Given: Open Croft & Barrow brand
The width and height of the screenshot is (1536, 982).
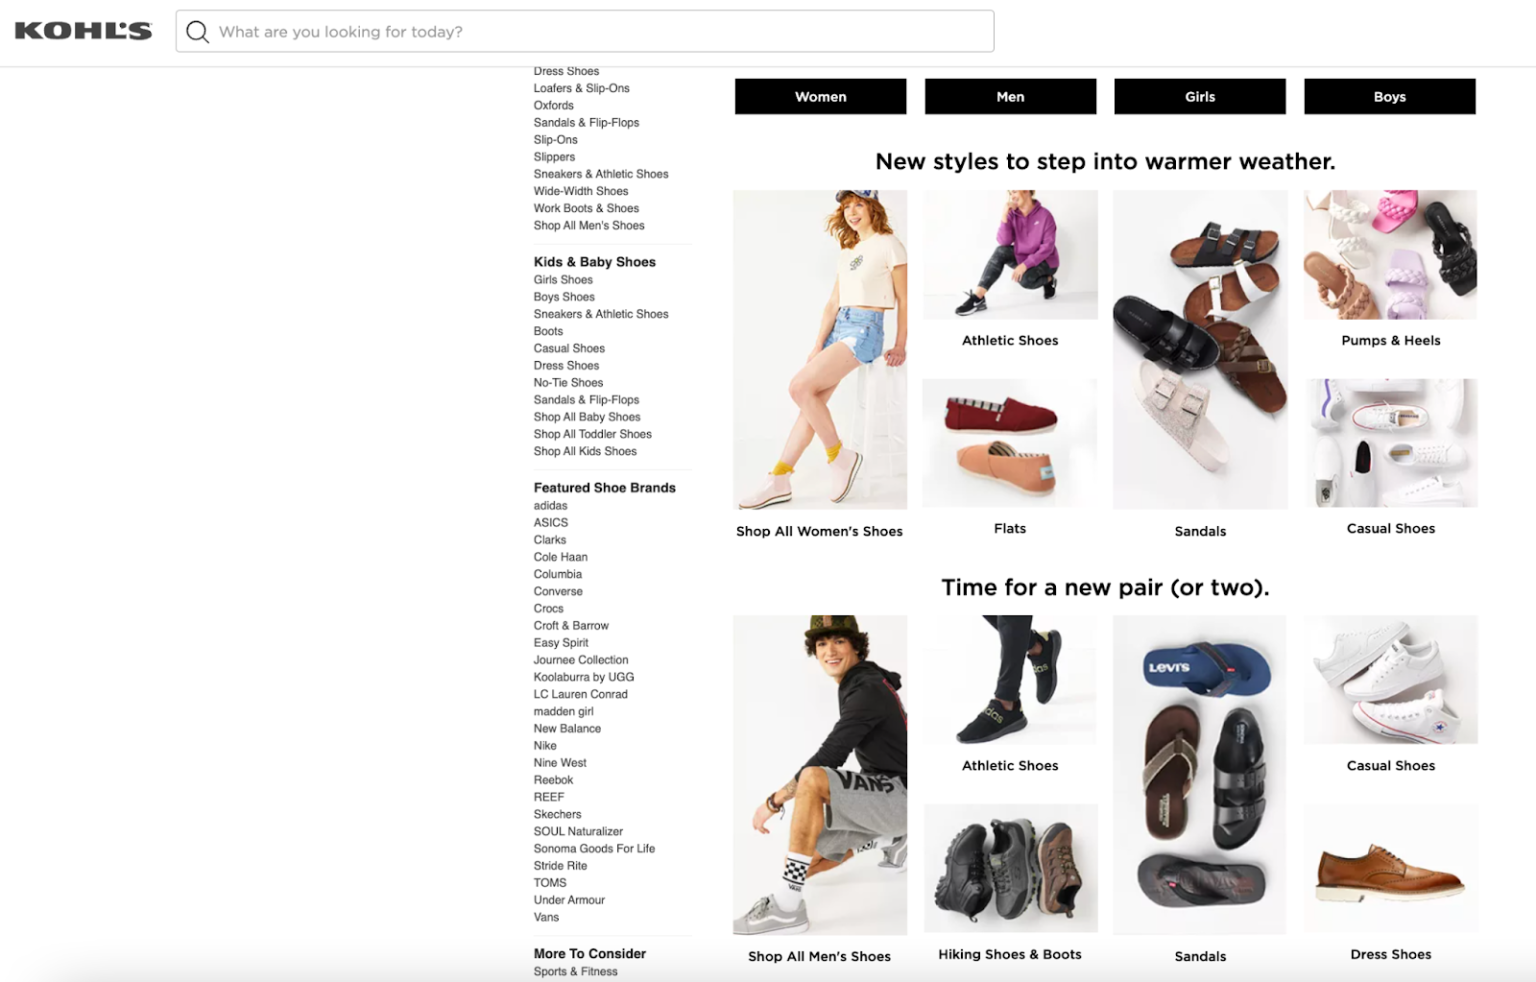Looking at the screenshot, I should (x=571, y=625).
